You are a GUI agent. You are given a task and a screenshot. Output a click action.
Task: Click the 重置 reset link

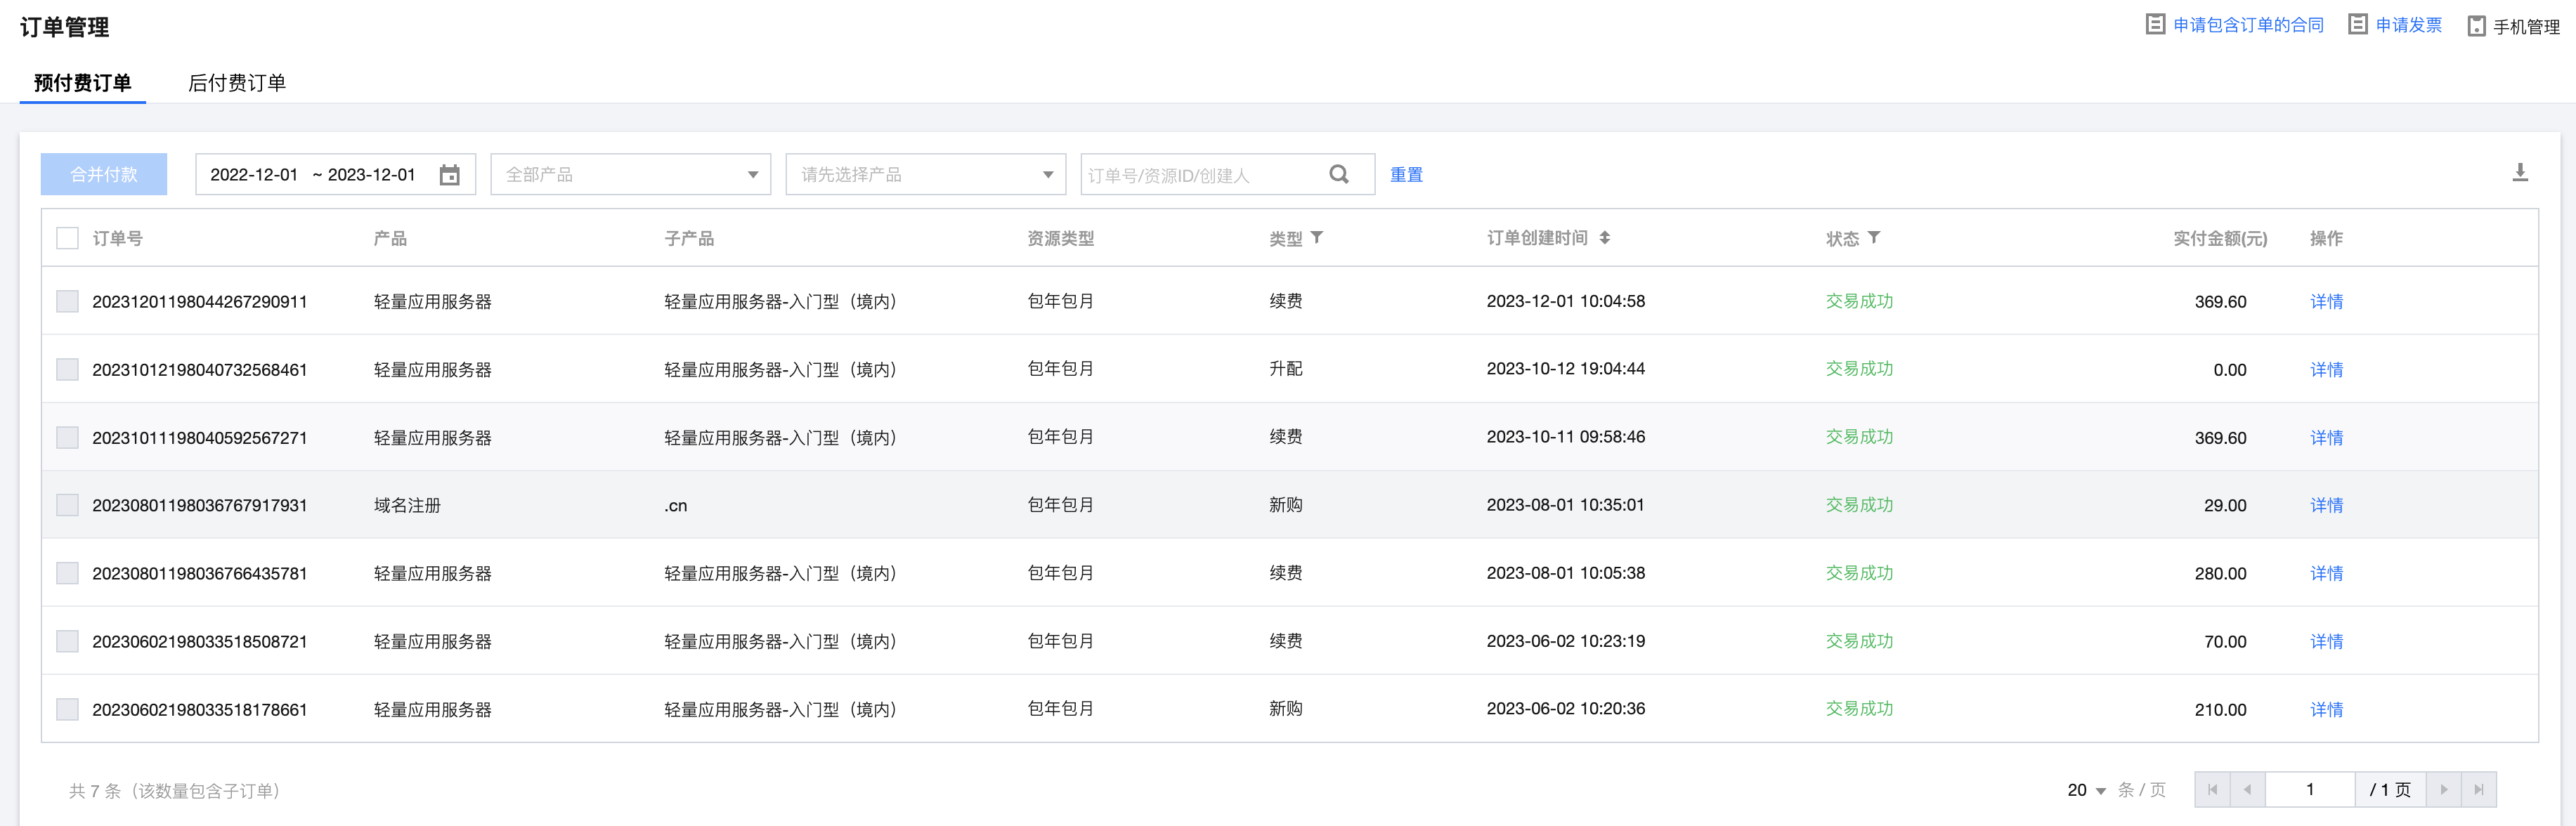[1405, 175]
